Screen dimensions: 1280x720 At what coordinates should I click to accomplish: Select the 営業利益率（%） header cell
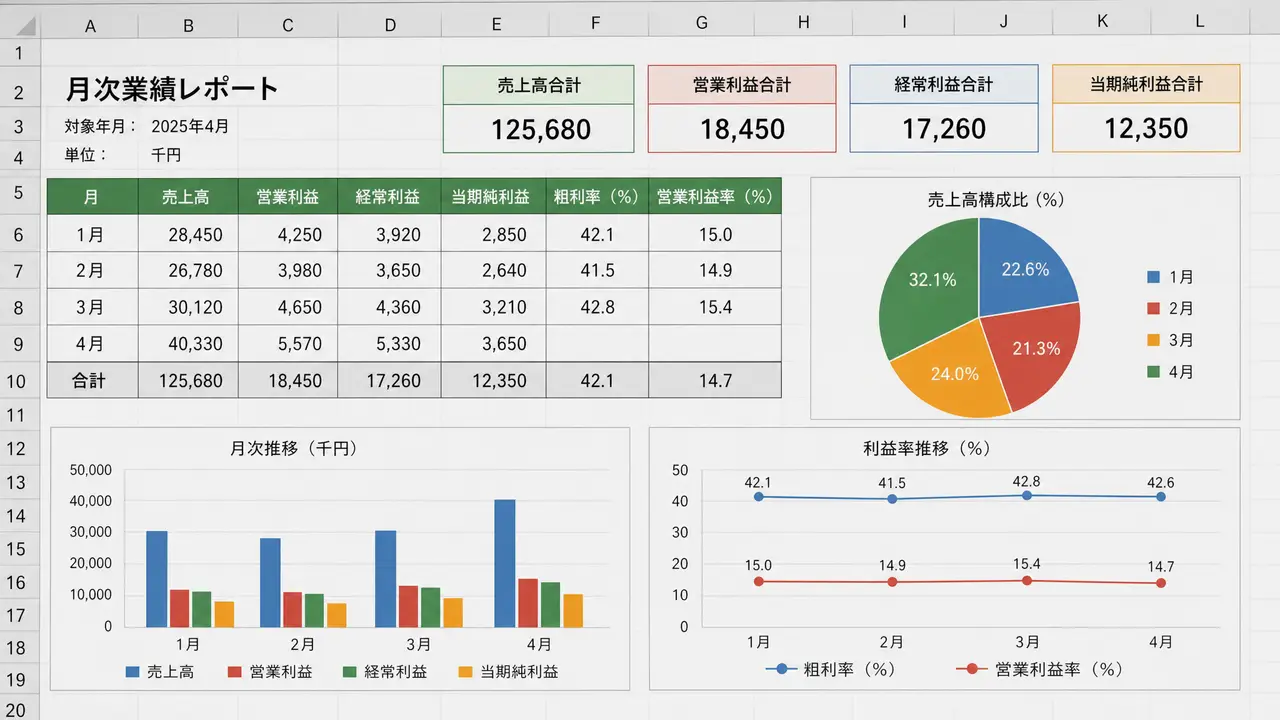(x=715, y=197)
